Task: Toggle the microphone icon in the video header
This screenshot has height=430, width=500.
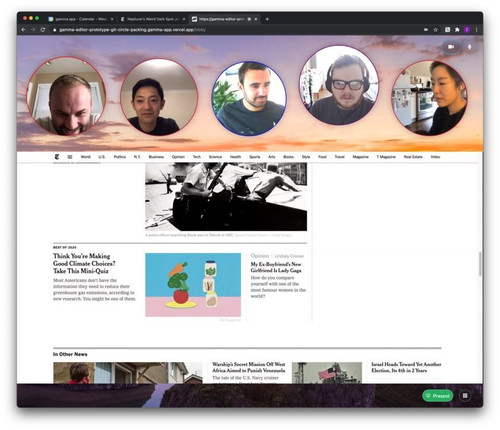Action: pyautogui.click(x=469, y=47)
